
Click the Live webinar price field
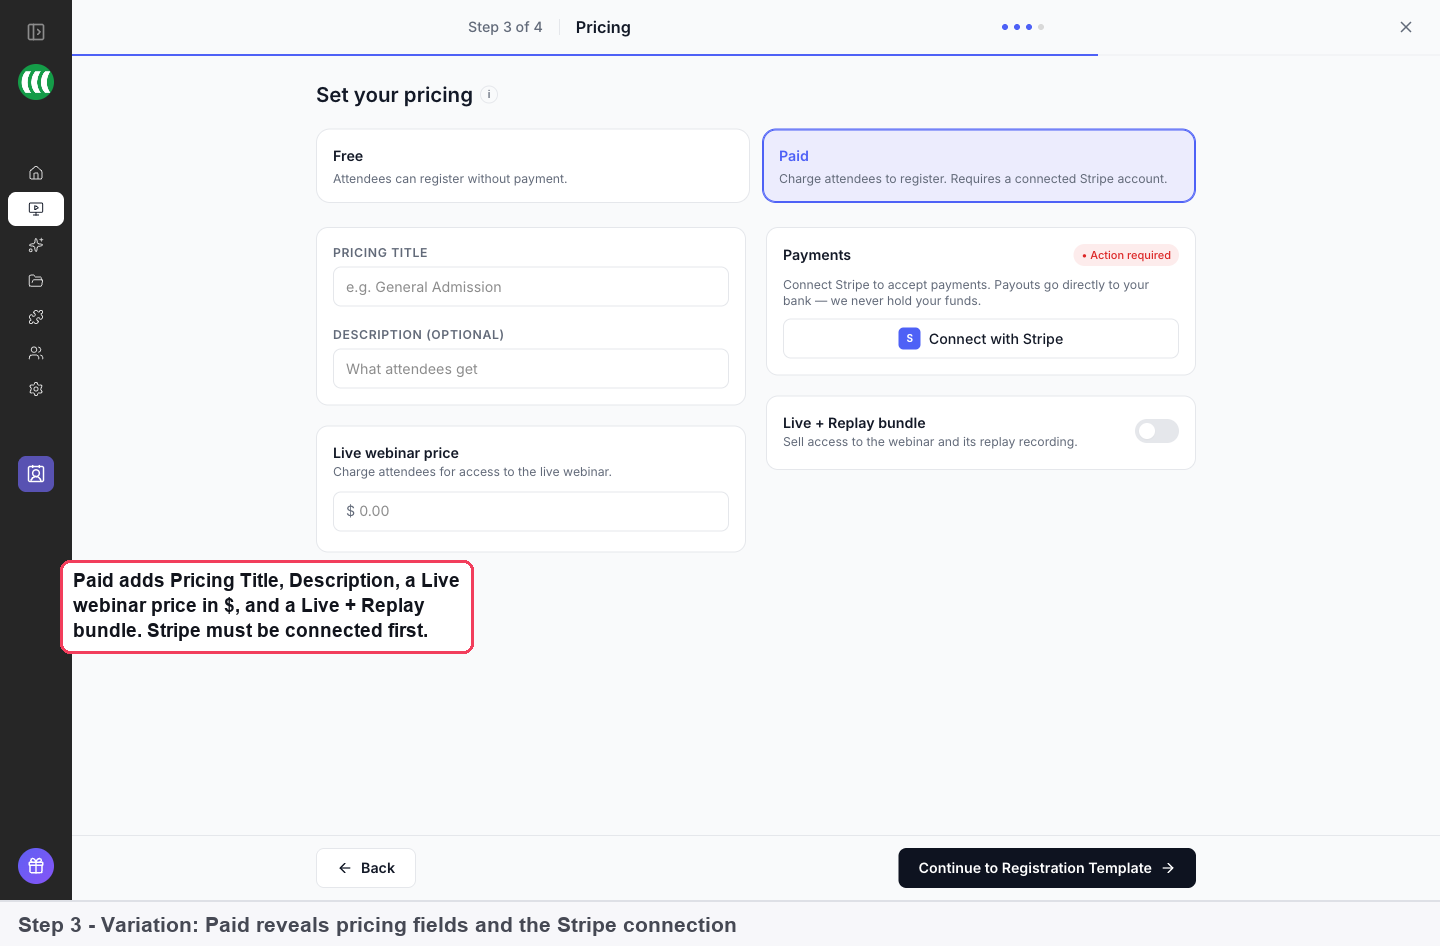[x=531, y=511]
